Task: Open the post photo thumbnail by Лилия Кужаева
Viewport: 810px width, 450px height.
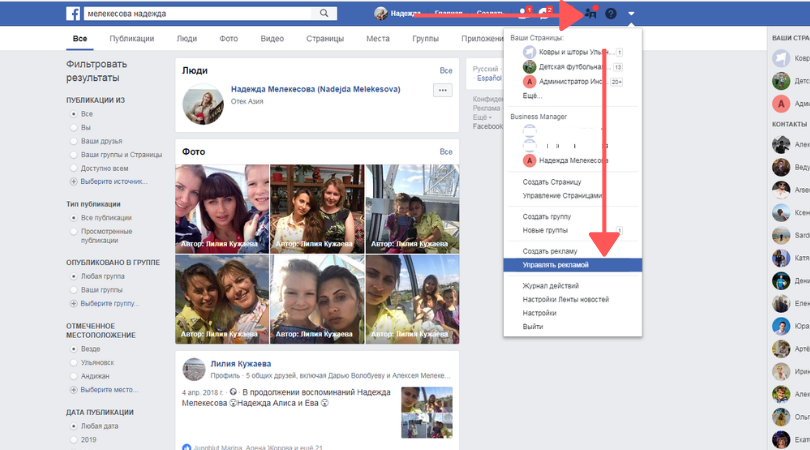Action: (x=427, y=412)
